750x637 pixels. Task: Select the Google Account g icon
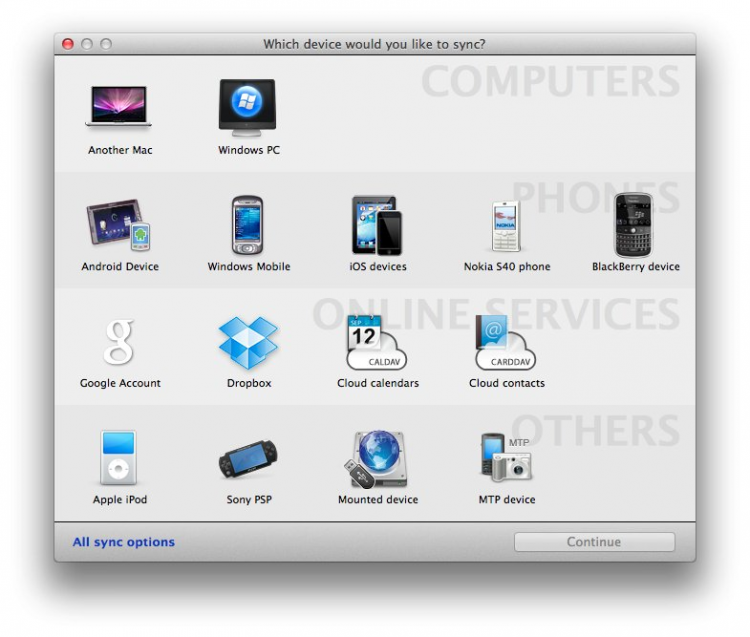(119, 341)
